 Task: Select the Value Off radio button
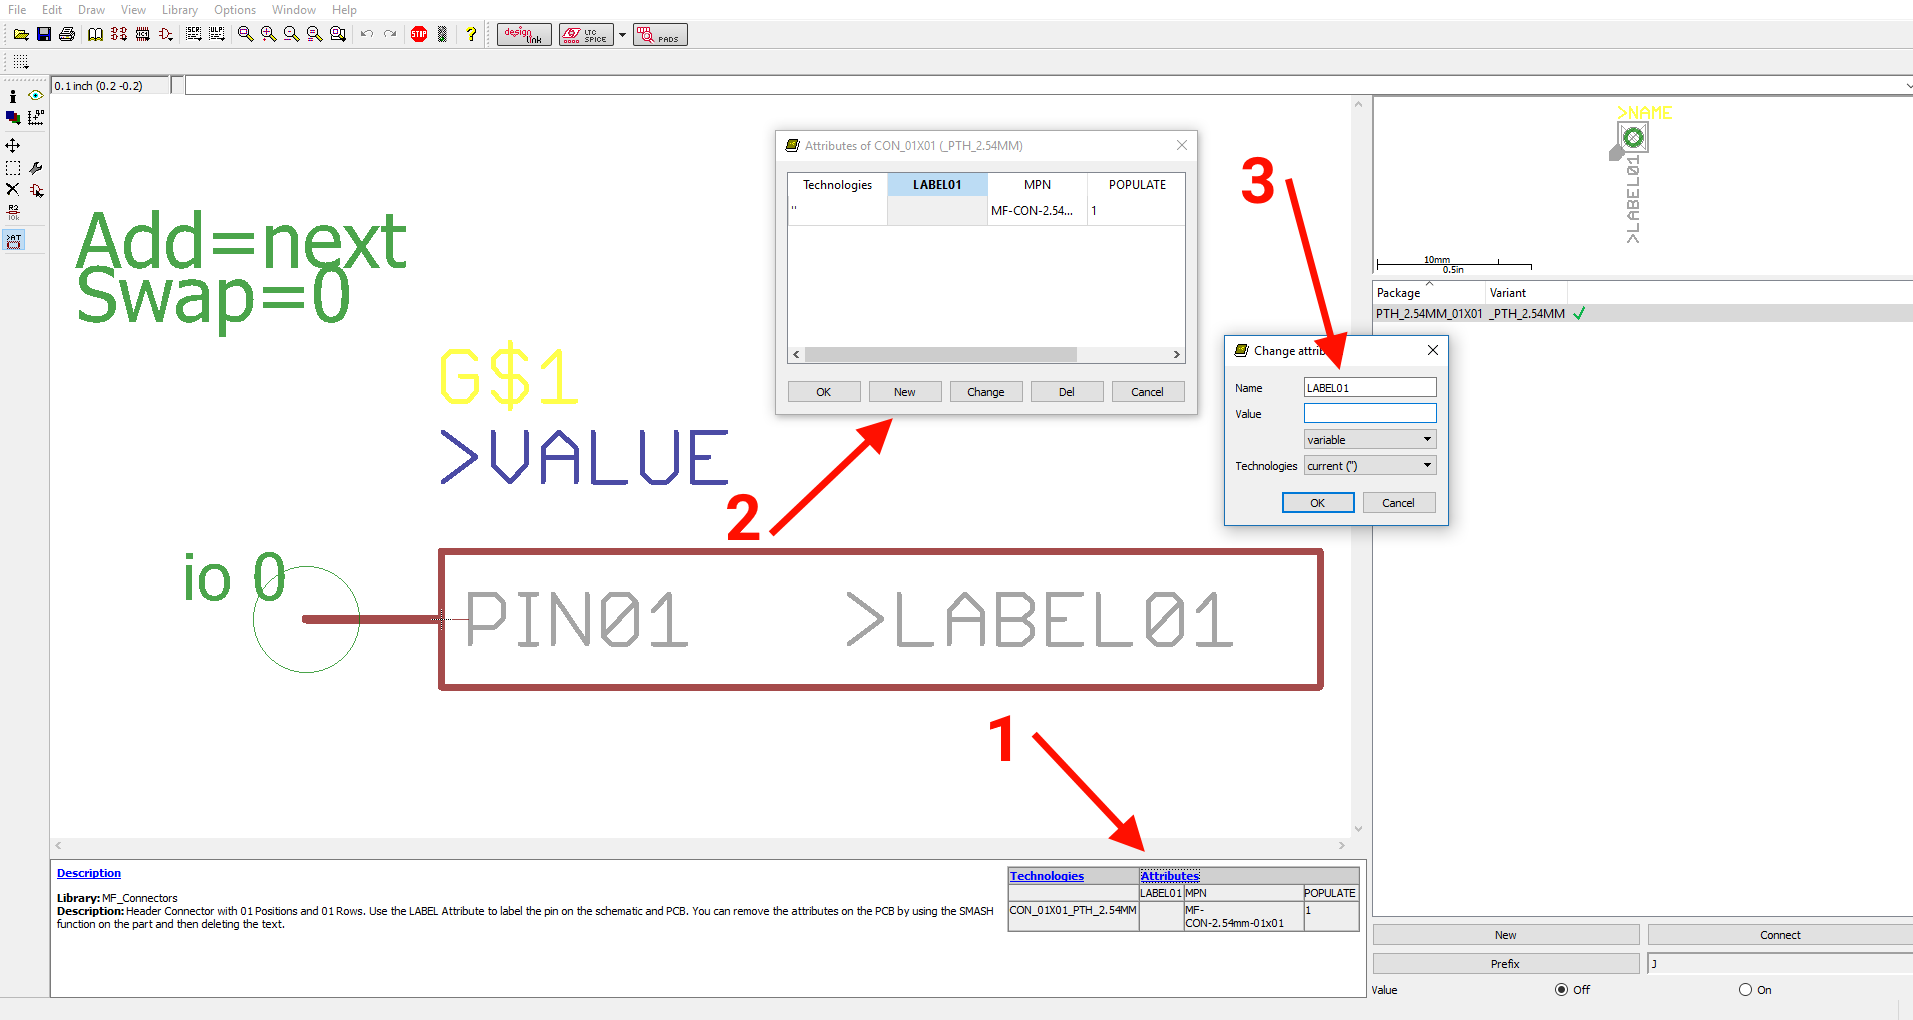[1561, 990]
